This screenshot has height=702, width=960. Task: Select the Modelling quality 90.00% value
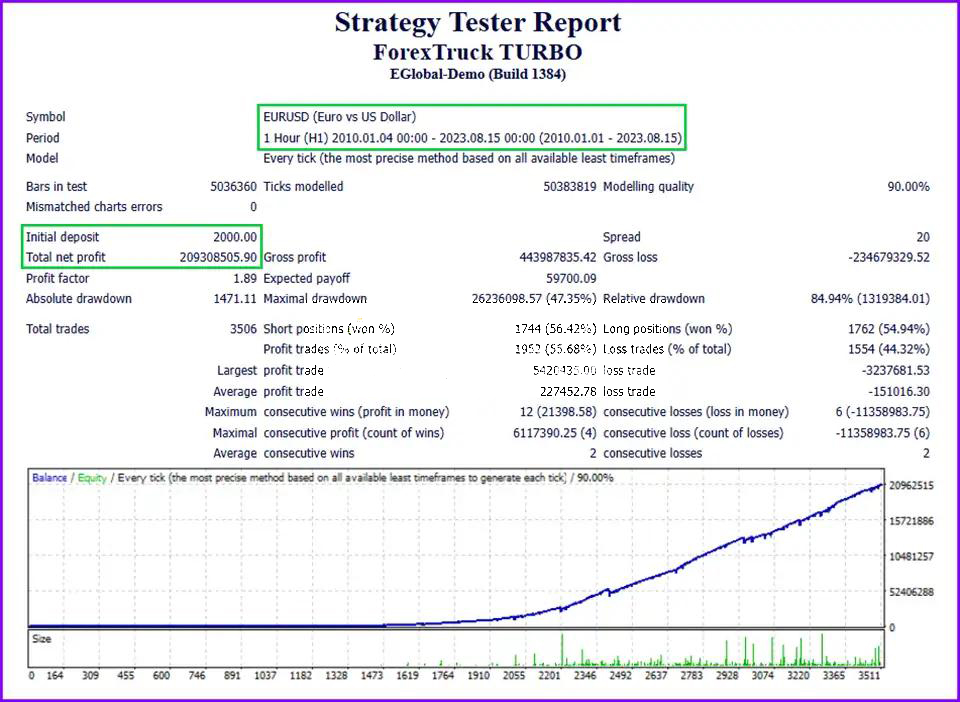click(x=908, y=187)
